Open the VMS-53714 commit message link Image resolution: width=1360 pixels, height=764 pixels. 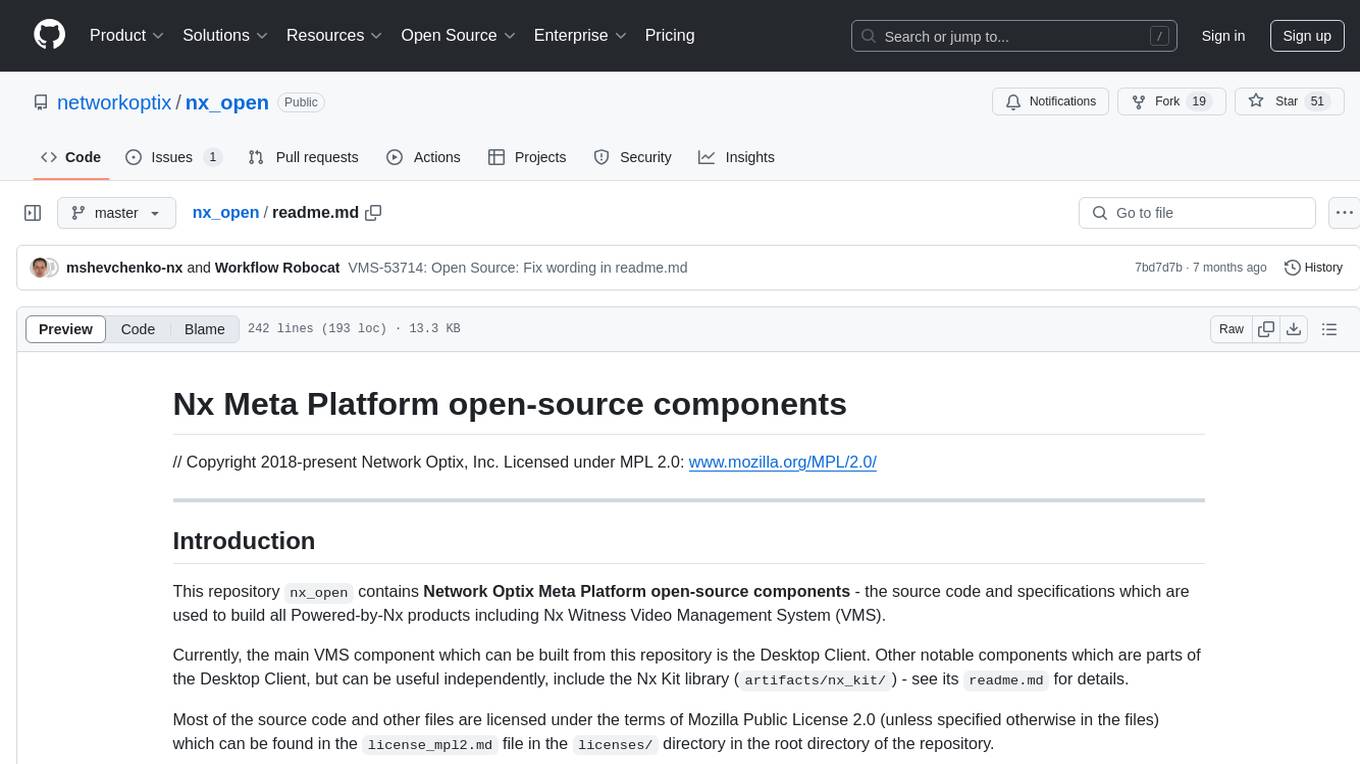(517, 268)
